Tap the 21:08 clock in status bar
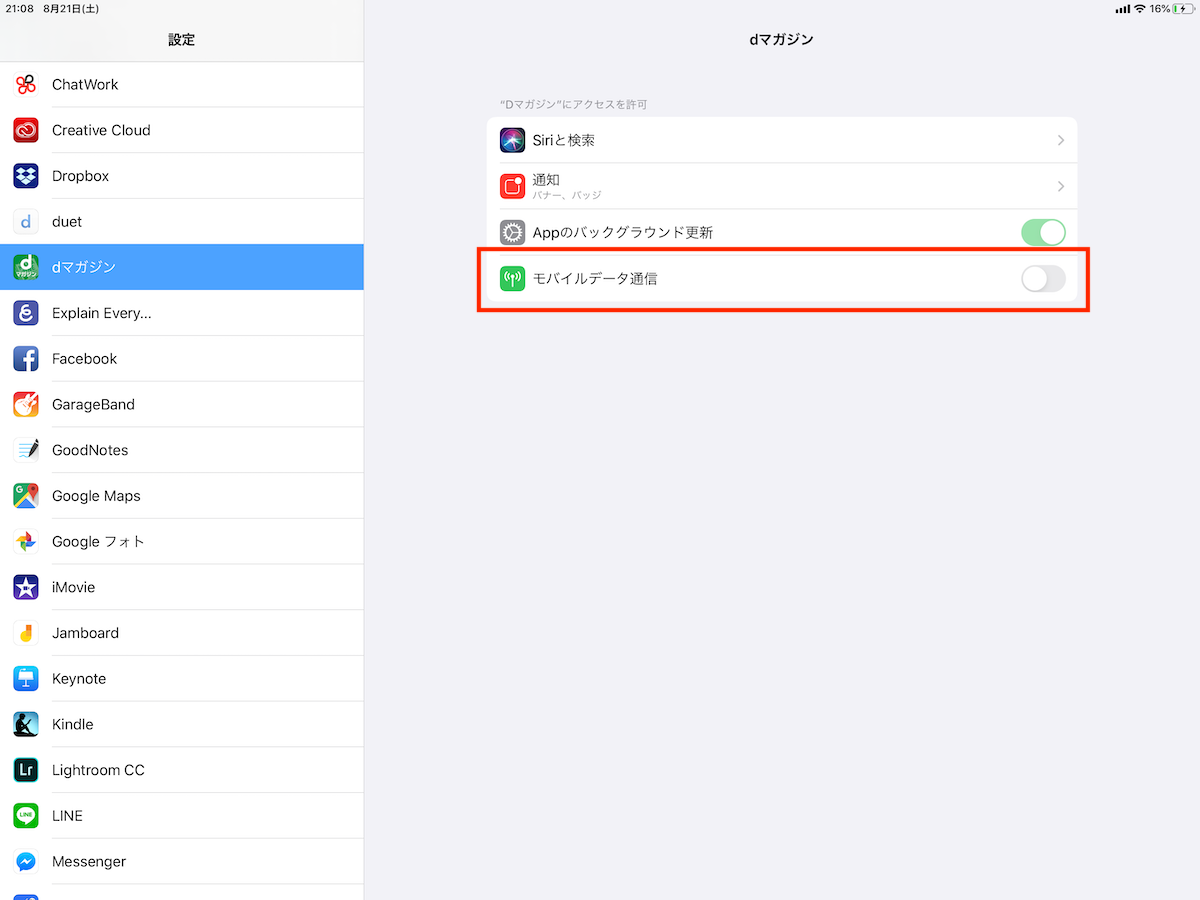 point(19,8)
